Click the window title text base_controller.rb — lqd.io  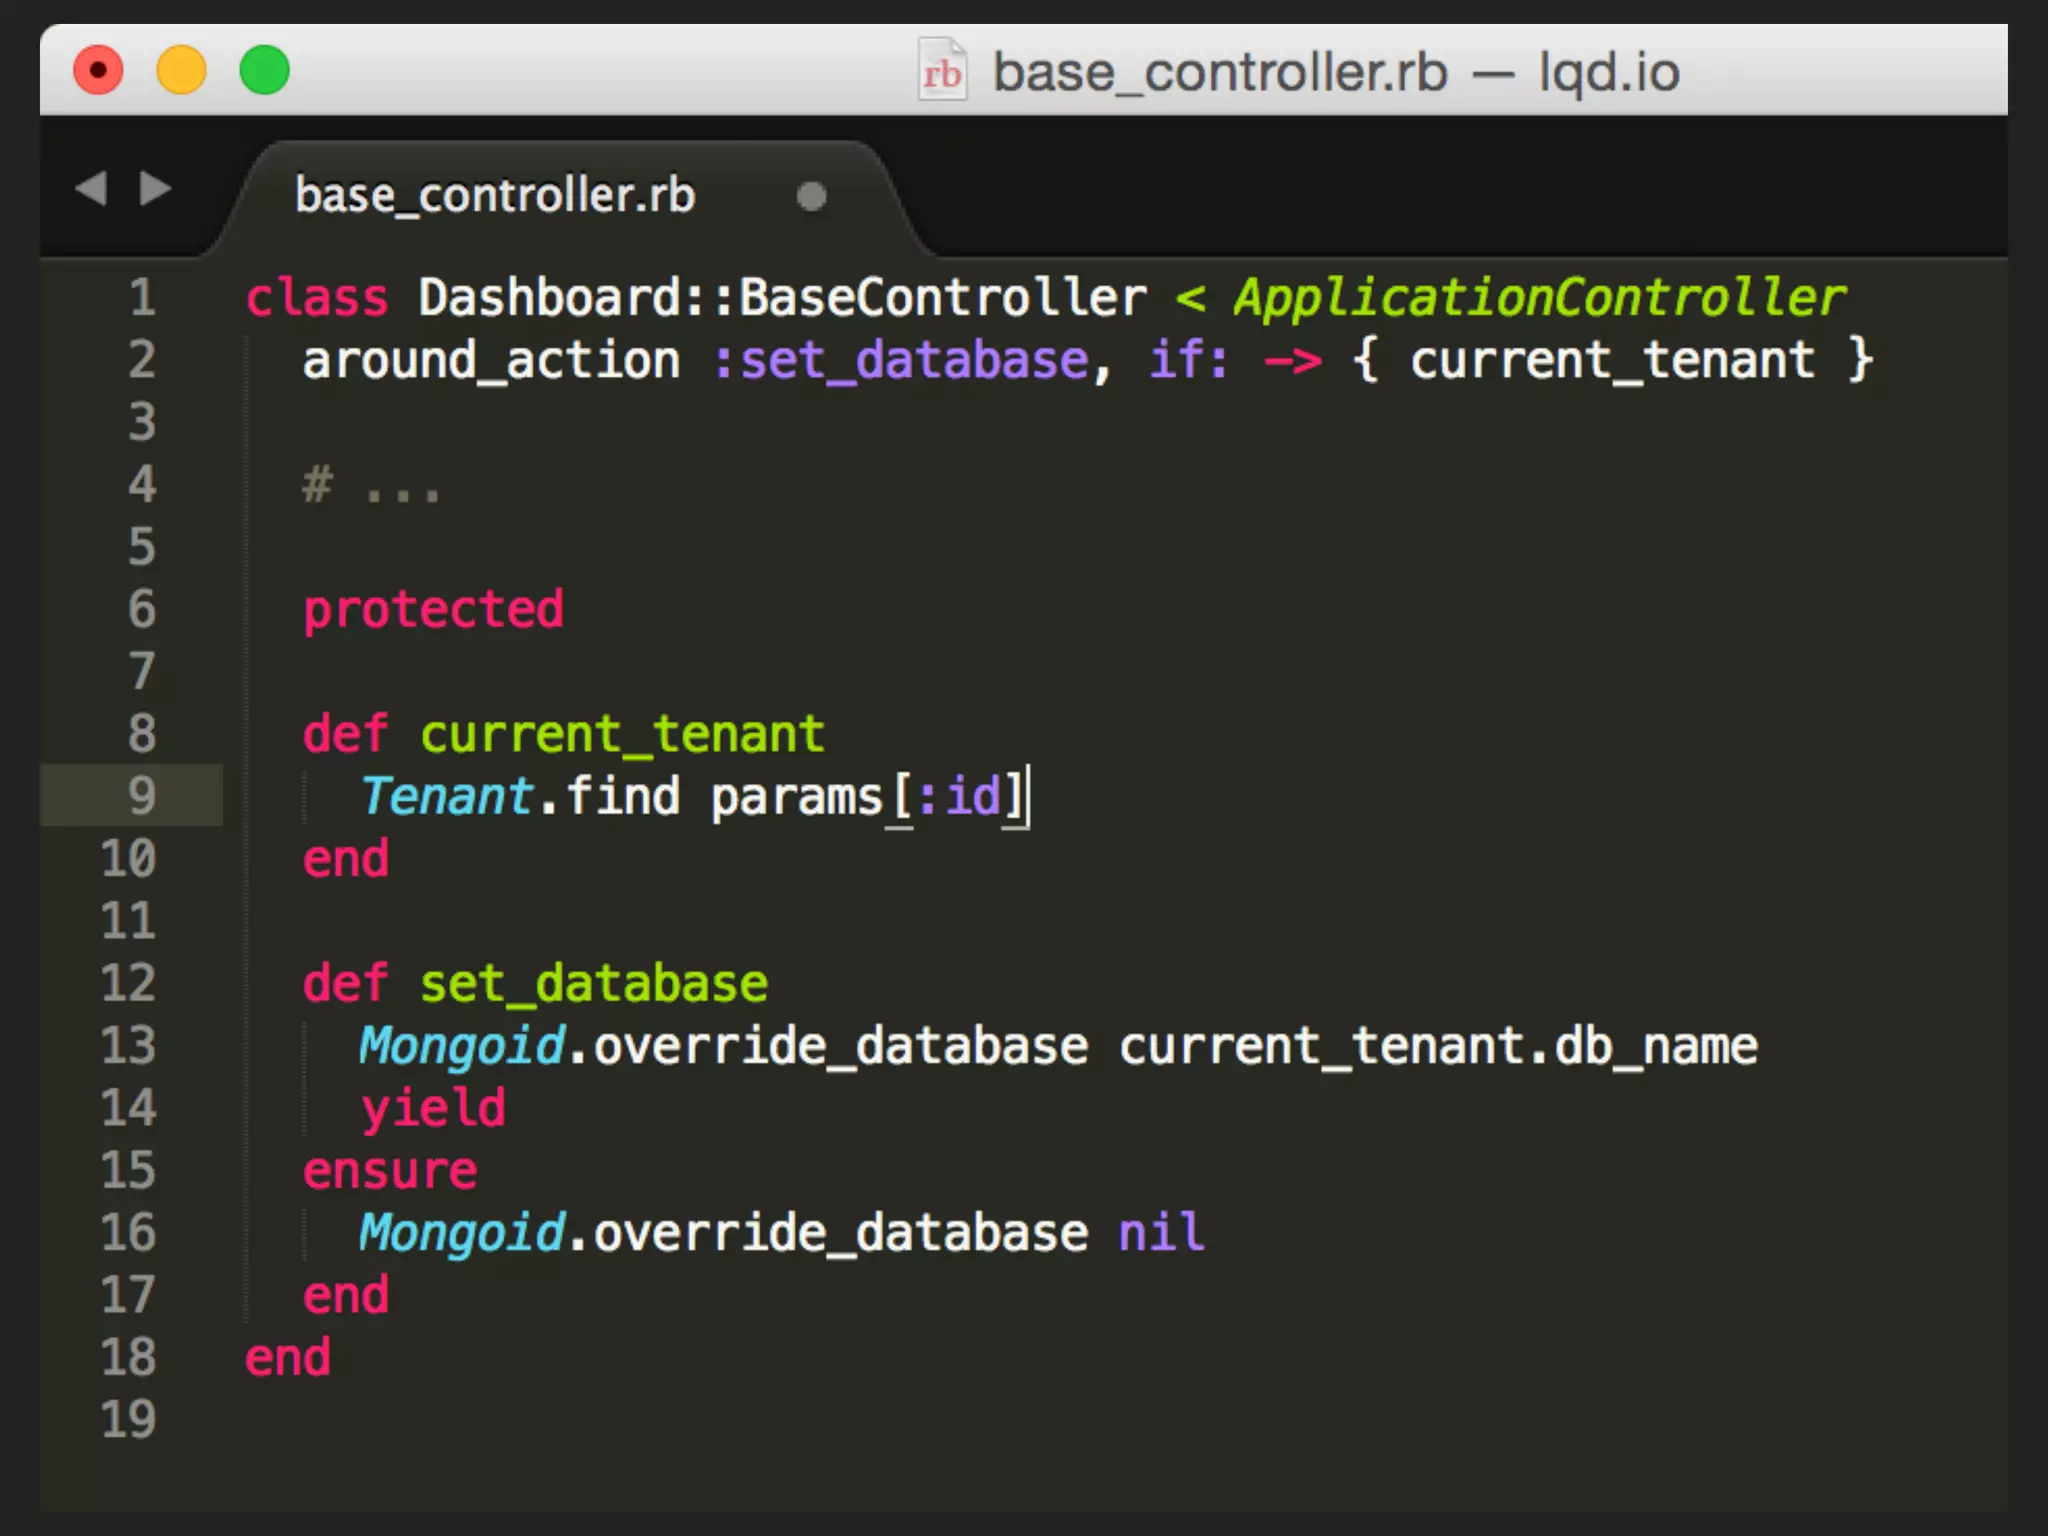pyautogui.click(x=1335, y=72)
